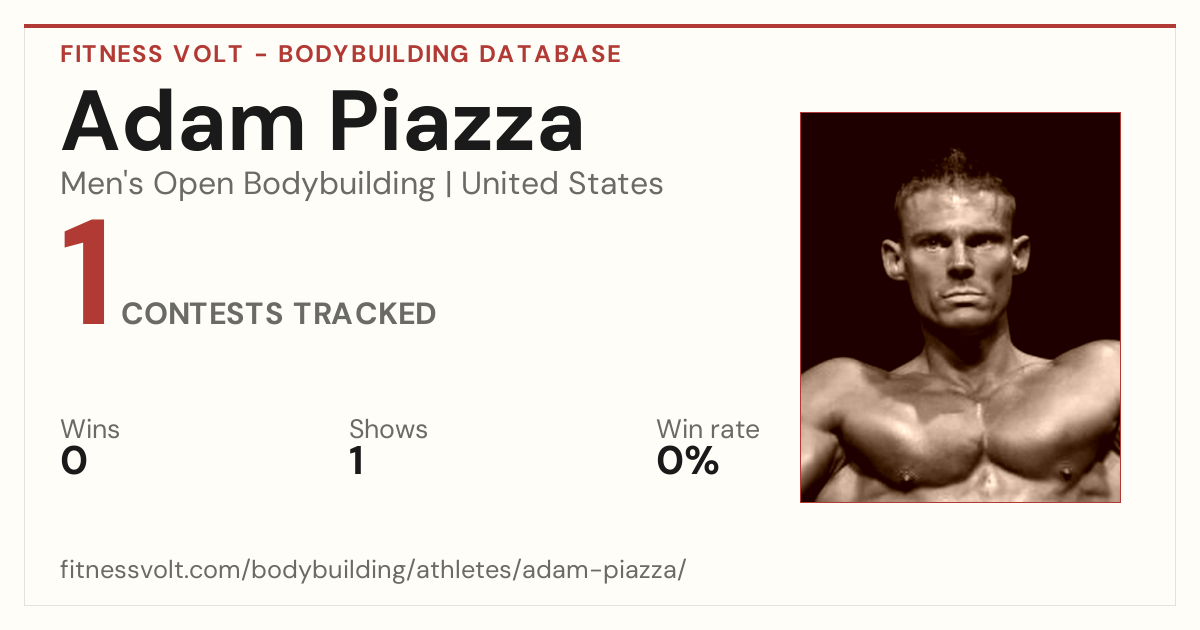
Task: Click the Wins stat label
Action: (x=90, y=429)
